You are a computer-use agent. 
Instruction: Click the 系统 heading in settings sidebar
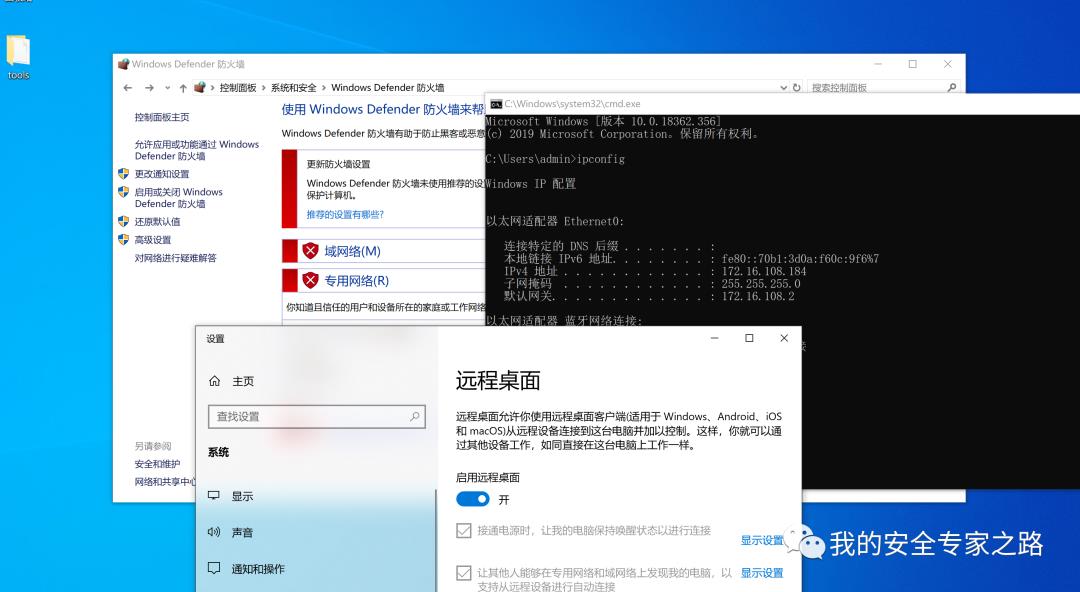(x=218, y=452)
